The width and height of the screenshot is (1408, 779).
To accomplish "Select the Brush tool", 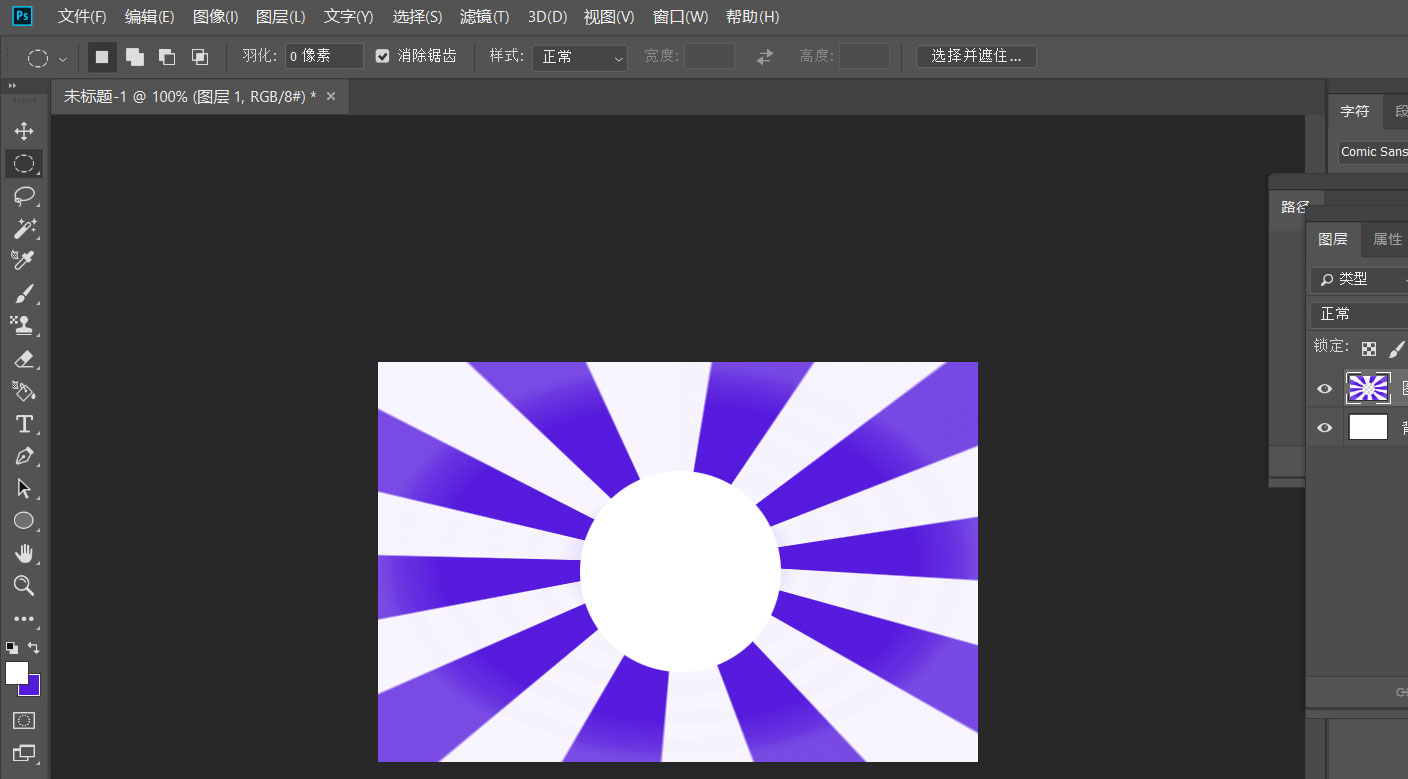I will tap(24, 293).
